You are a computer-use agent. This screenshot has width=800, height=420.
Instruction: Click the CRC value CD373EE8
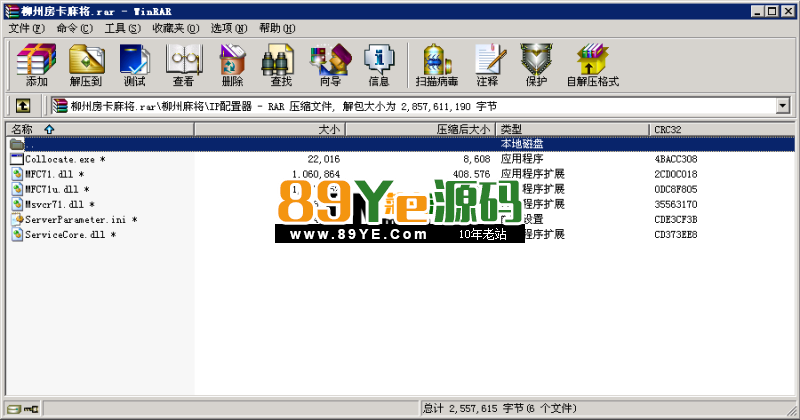pyautogui.click(x=676, y=235)
